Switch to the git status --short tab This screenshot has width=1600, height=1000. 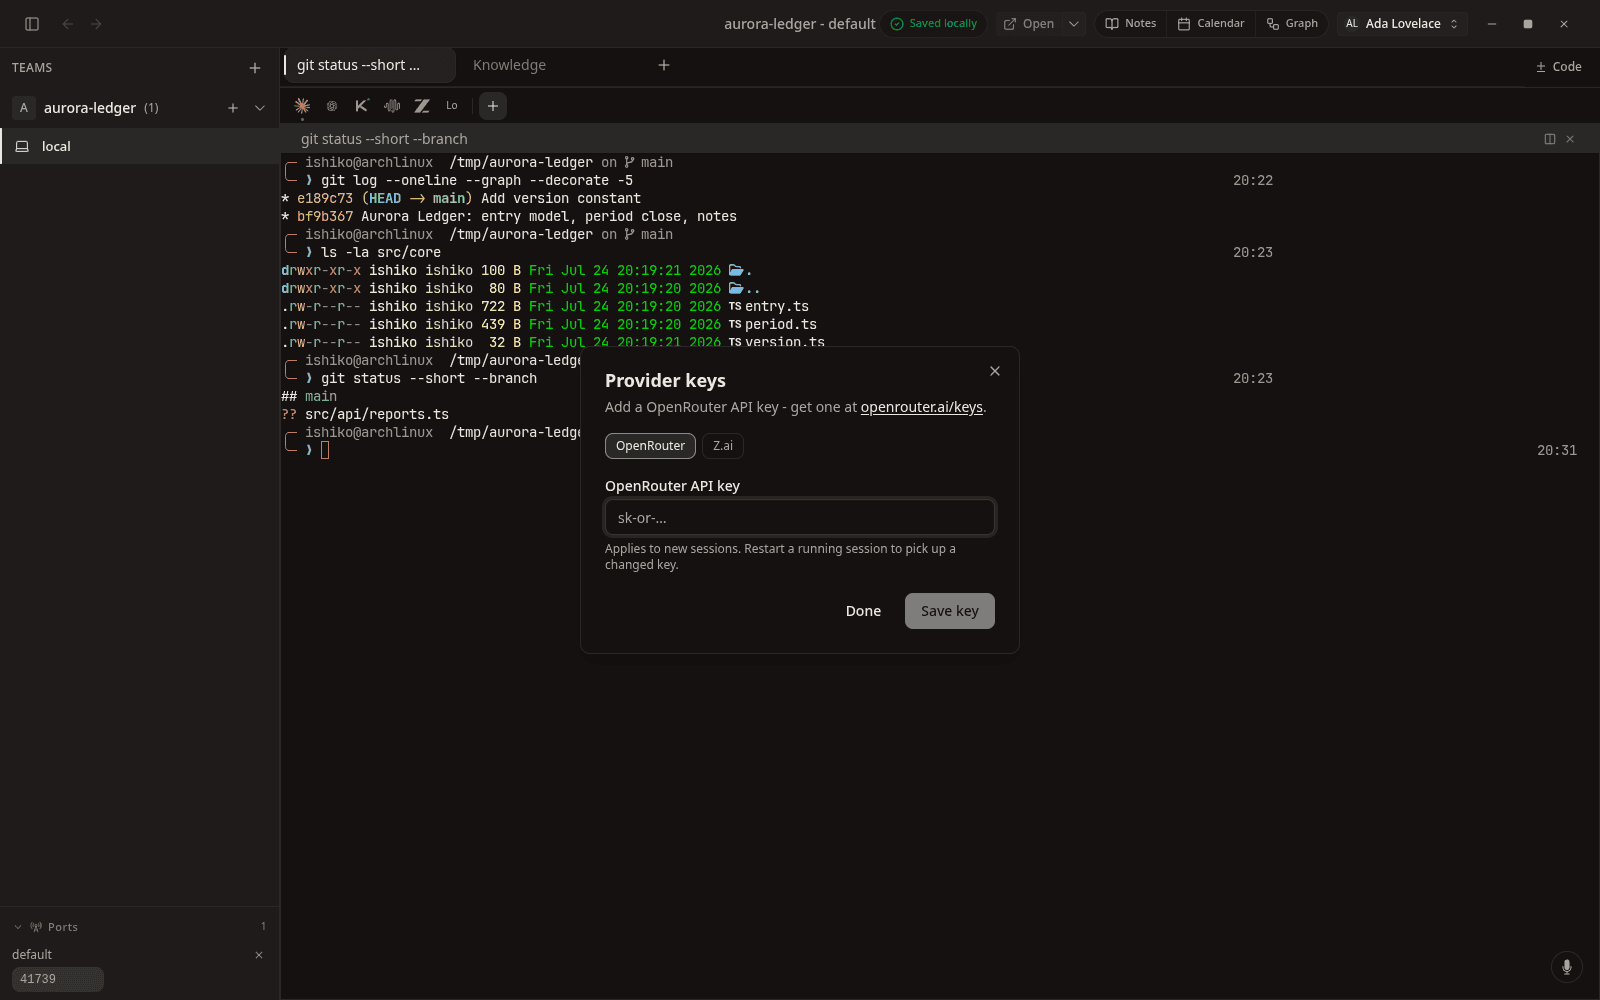click(x=368, y=65)
